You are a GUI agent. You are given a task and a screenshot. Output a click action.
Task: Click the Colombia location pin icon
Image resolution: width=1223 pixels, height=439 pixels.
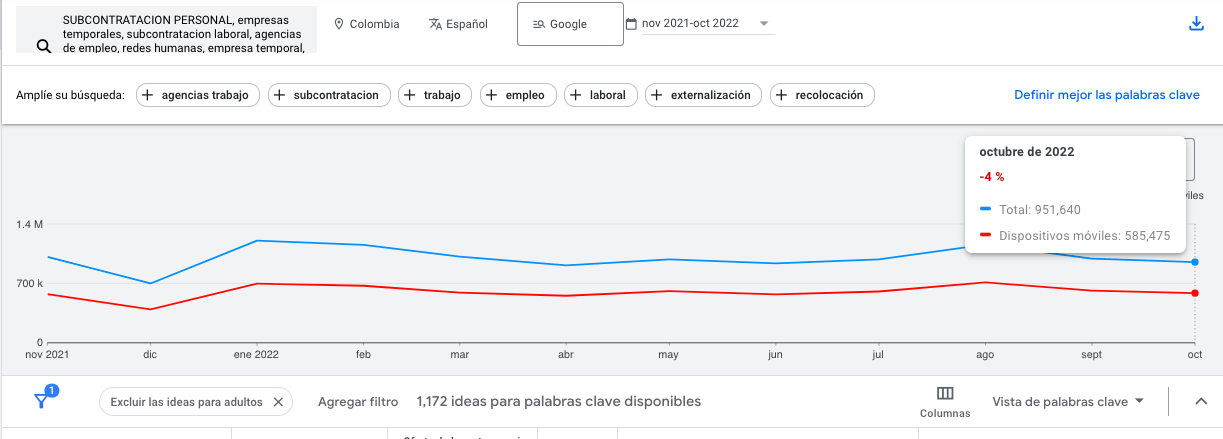pyautogui.click(x=339, y=24)
